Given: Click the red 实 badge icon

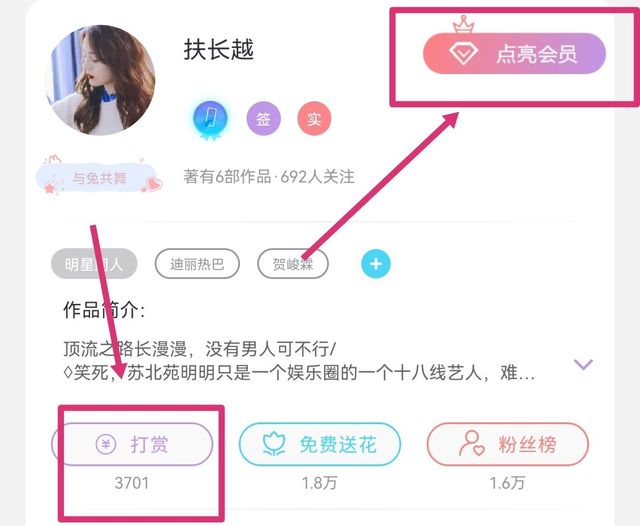Looking at the screenshot, I should click(x=314, y=119).
